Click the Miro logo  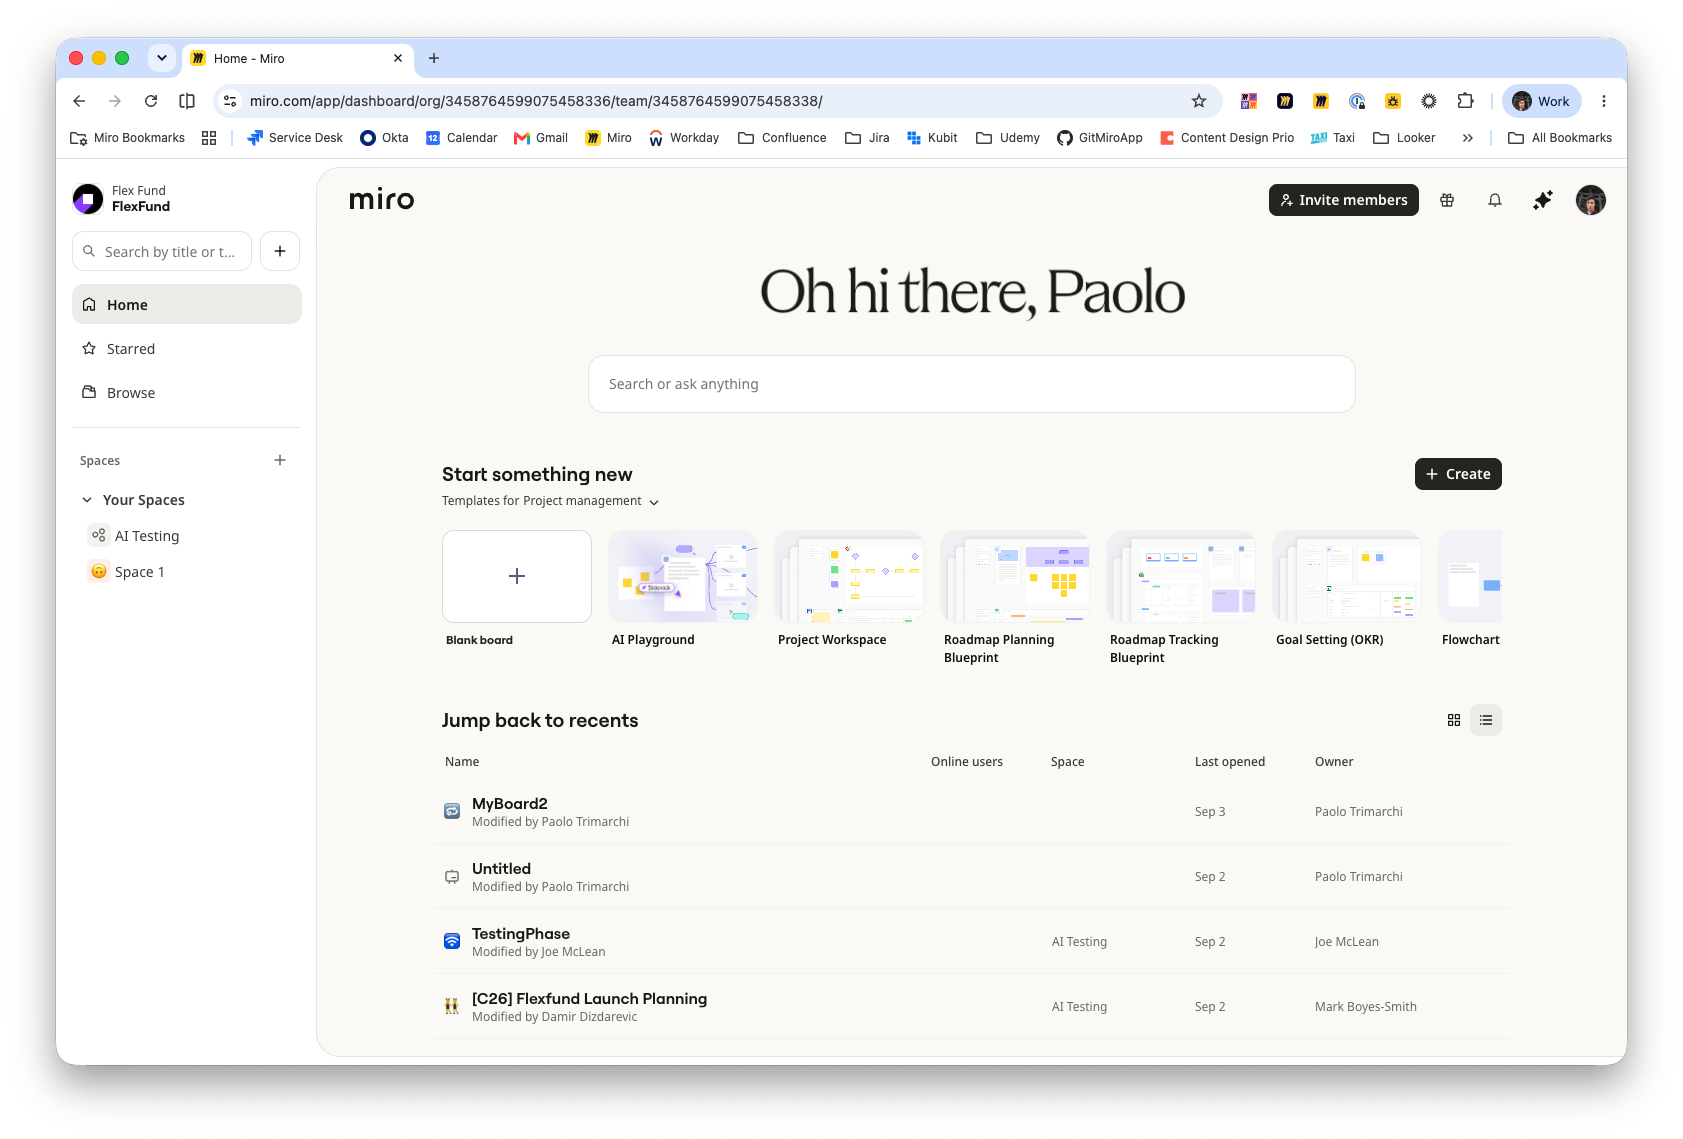(381, 200)
